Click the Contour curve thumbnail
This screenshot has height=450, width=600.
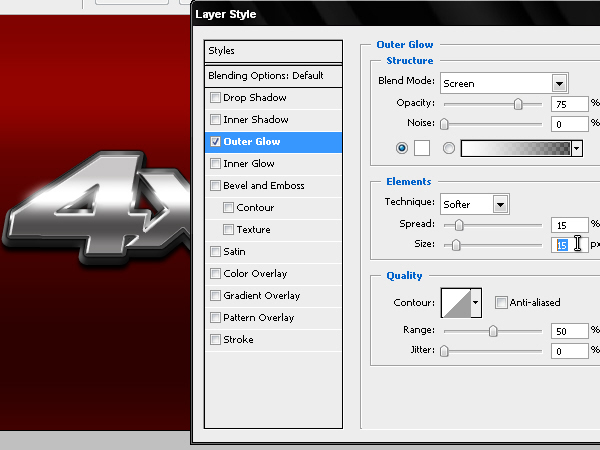(x=455, y=302)
